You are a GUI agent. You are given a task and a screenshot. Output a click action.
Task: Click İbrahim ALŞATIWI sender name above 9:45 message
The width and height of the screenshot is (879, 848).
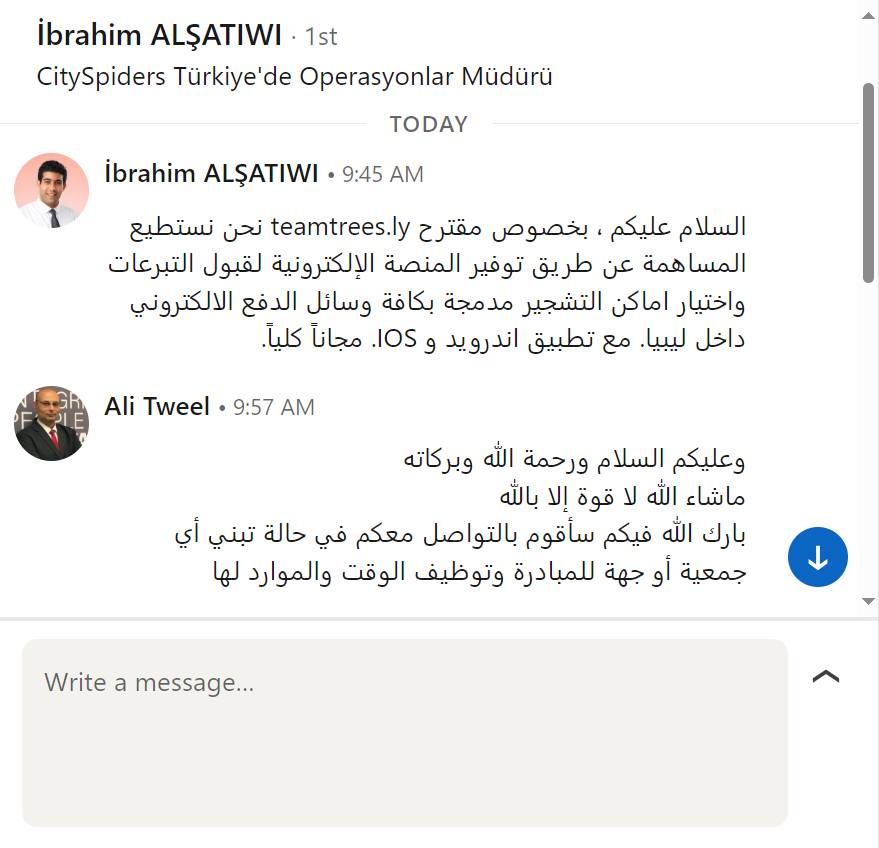(x=211, y=173)
